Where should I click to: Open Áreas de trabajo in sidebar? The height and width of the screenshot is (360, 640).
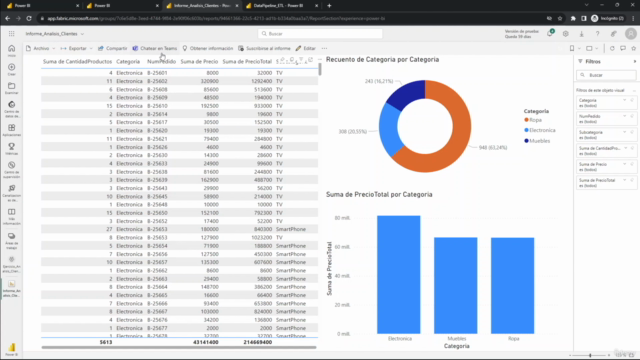(x=11, y=241)
